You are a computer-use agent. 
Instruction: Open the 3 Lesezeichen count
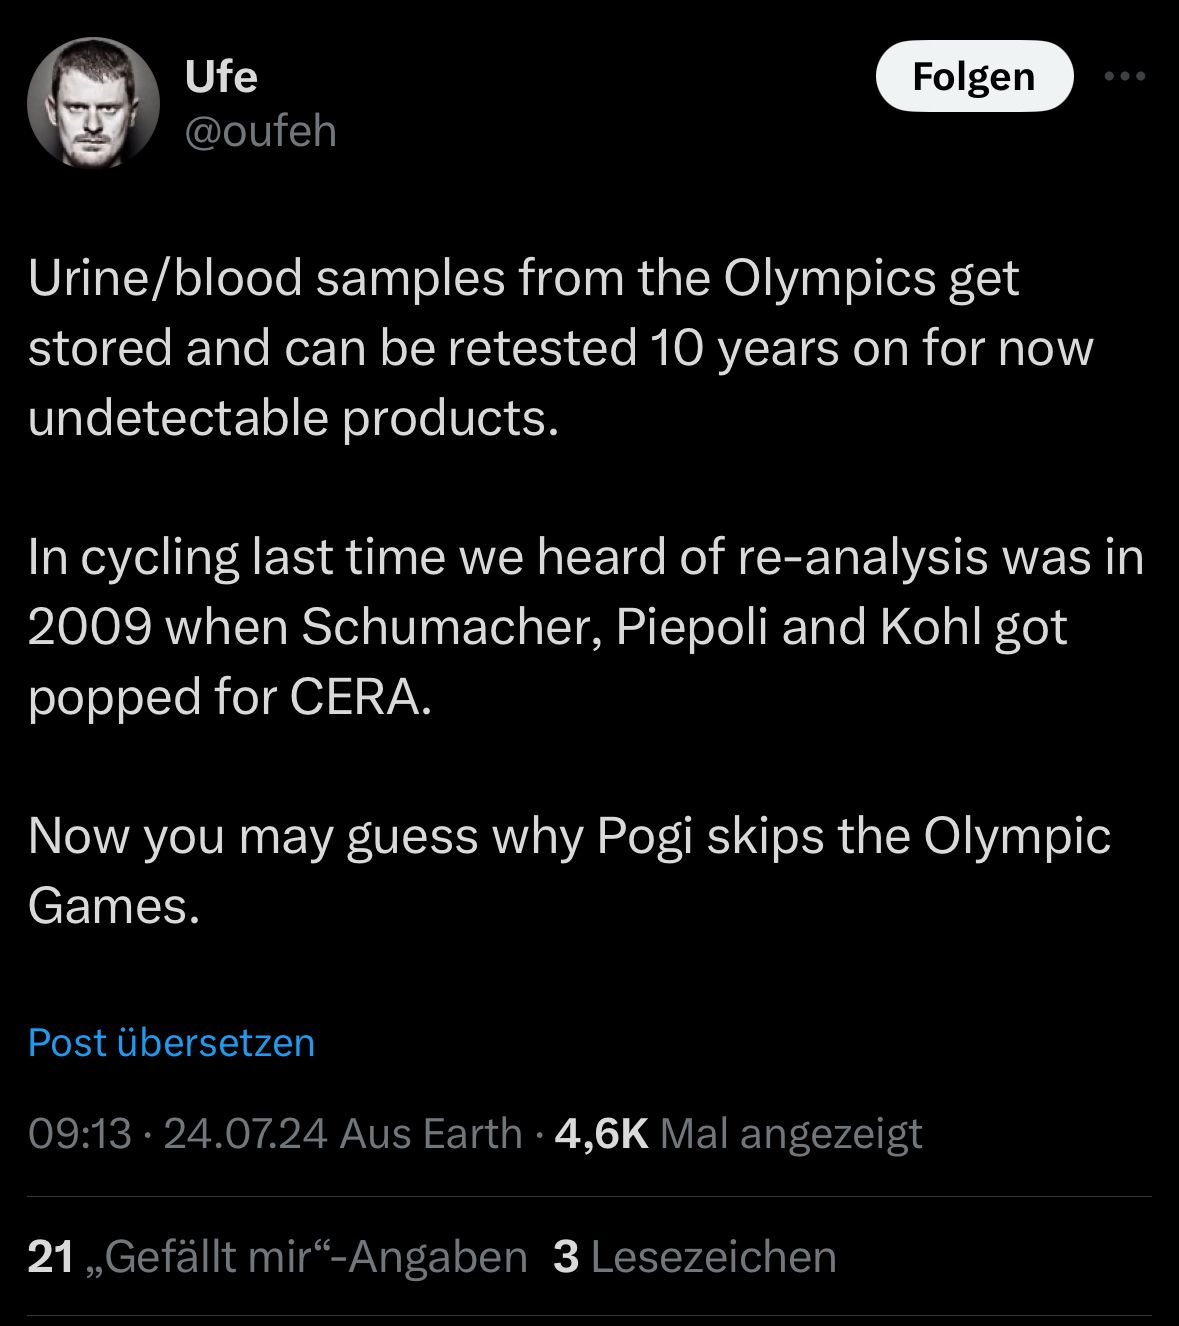pyautogui.click(x=694, y=1257)
